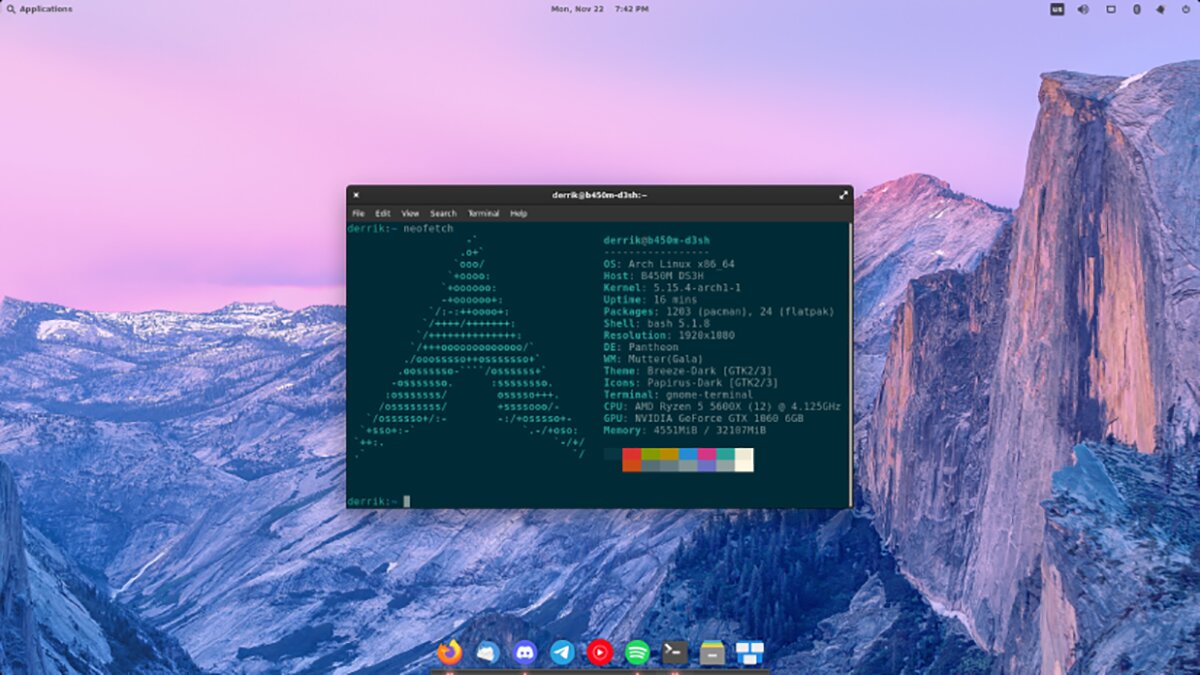Open the Archive Manager dock icon
The height and width of the screenshot is (675, 1200).
pyautogui.click(x=711, y=652)
